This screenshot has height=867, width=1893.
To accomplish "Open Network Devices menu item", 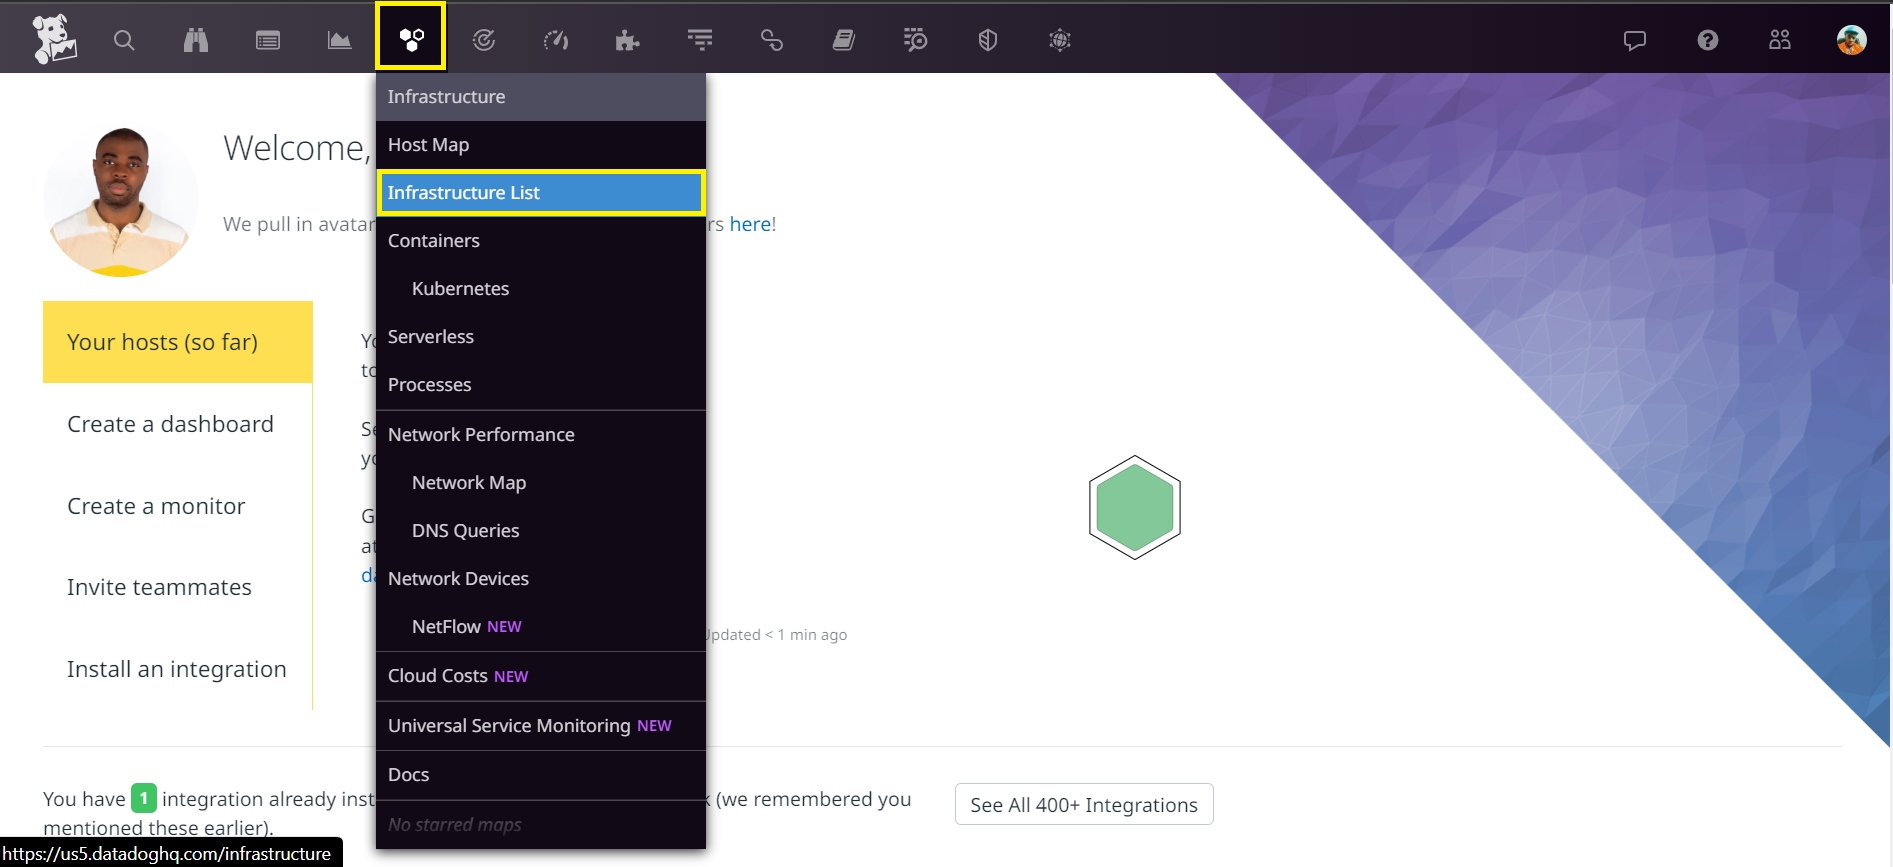I will click(x=541, y=579).
